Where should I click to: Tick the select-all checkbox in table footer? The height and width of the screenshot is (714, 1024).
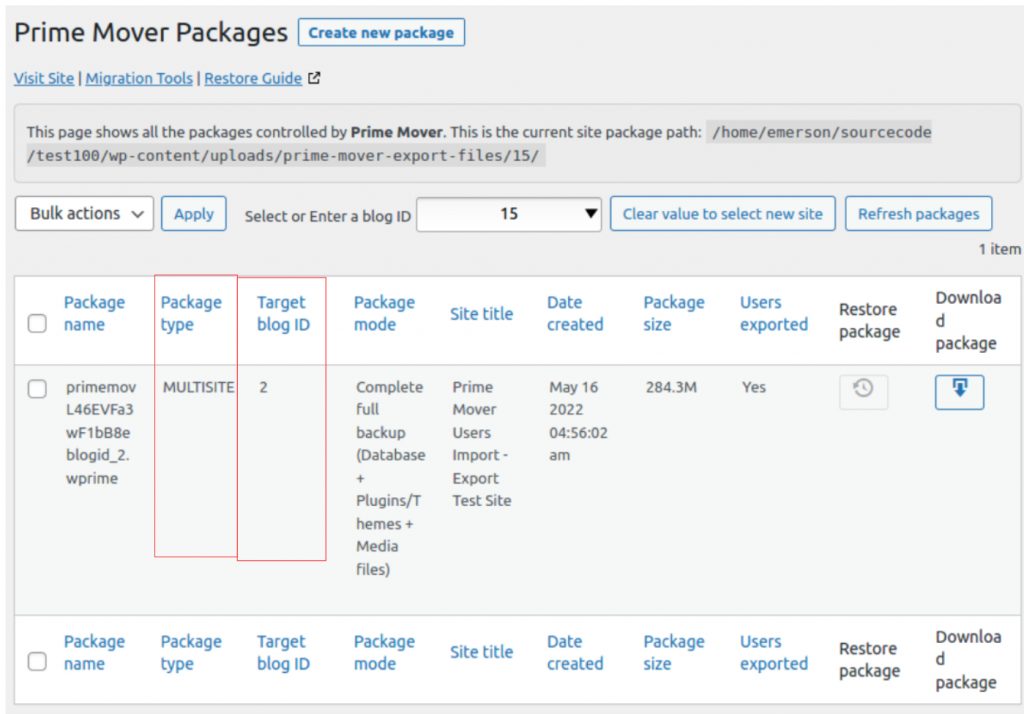click(x=37, y=662)
